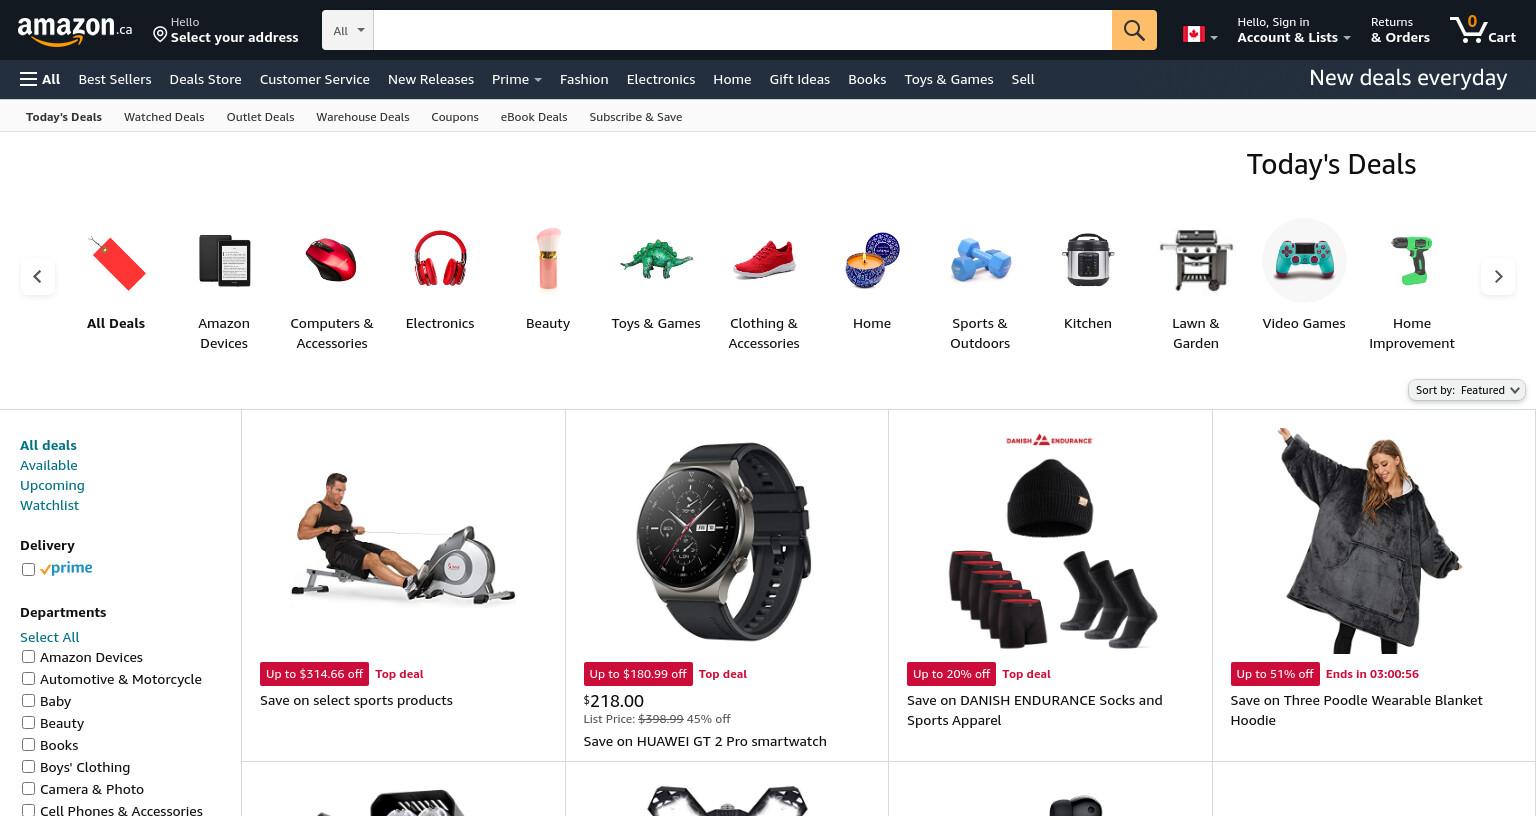The width and height of the screenshot is (1536, 816).
Task: Click Select All under Departments
Action: pos(49,637)
